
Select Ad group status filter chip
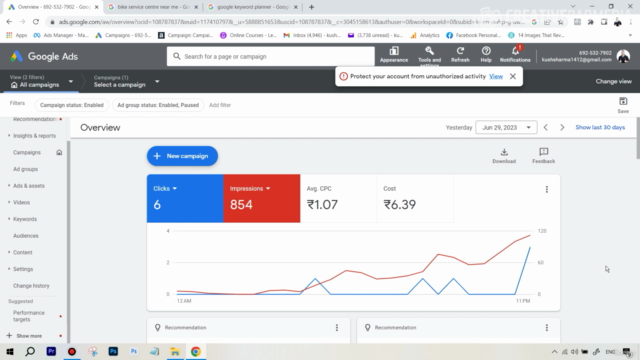(x=158, y=105)
